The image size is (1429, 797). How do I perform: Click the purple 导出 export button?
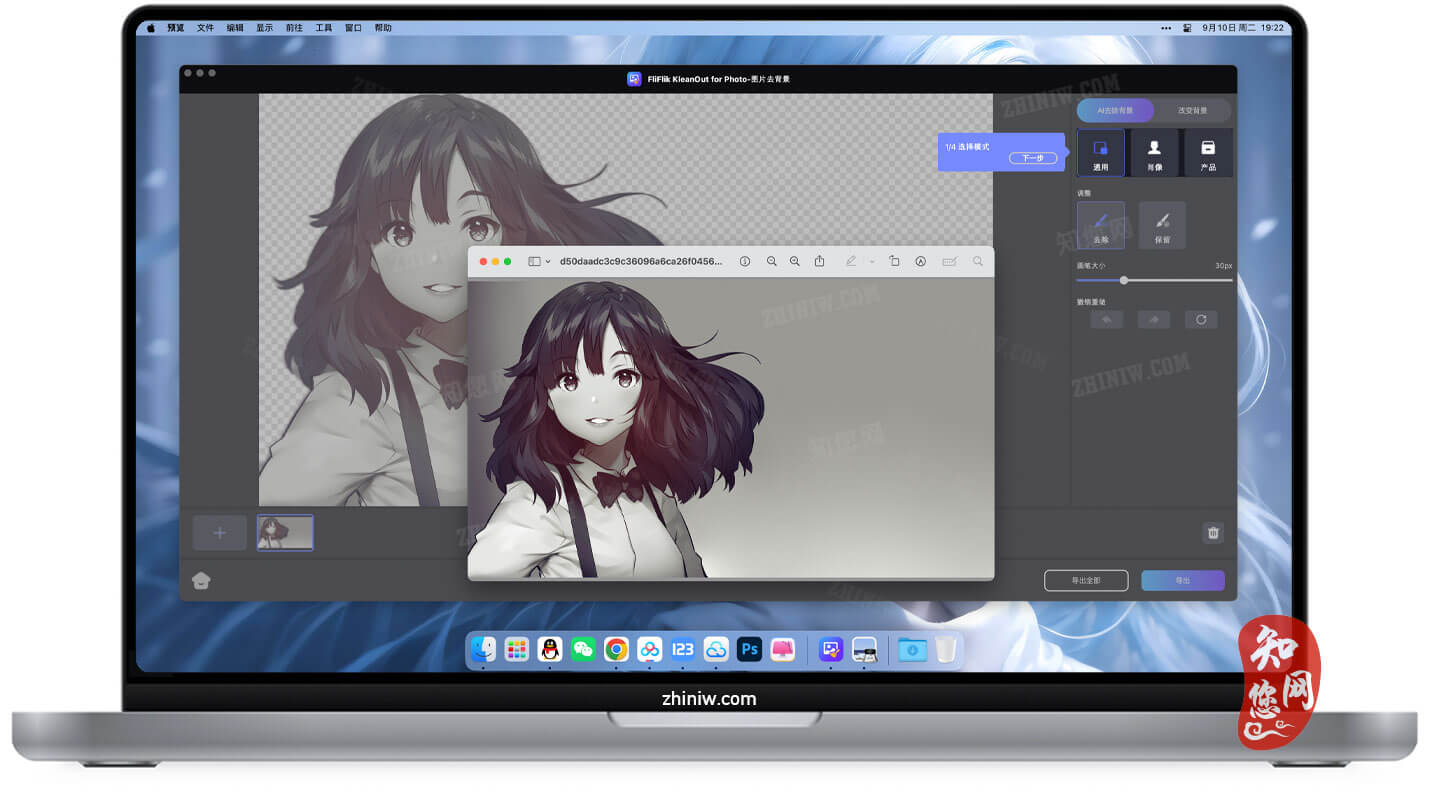pos(1183,580)
